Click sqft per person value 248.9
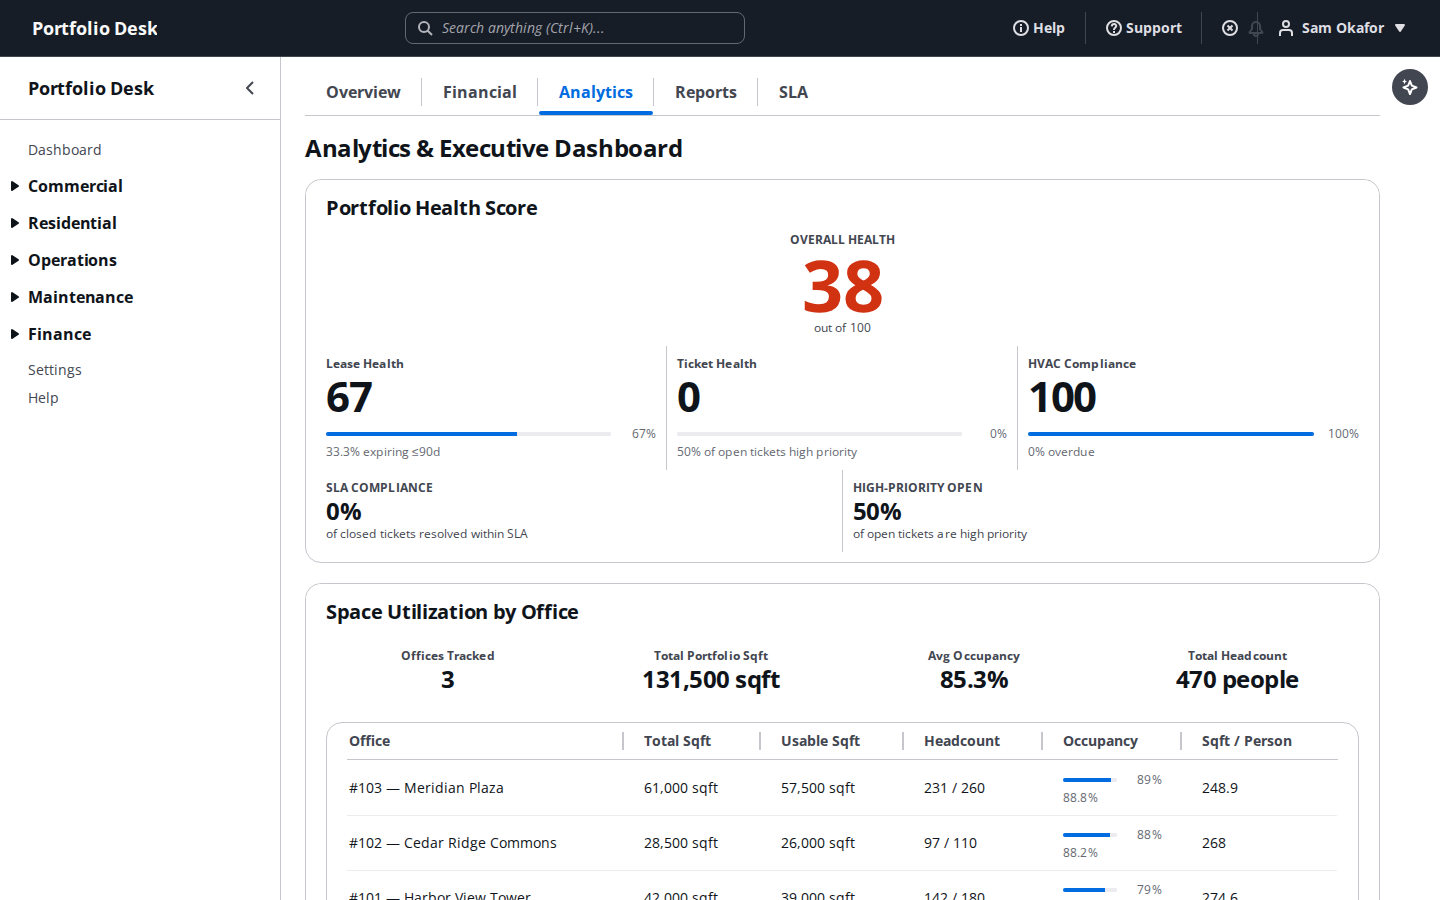Image resolution: width=1440 pixels, height=900 pixels. pos(1220,788)
